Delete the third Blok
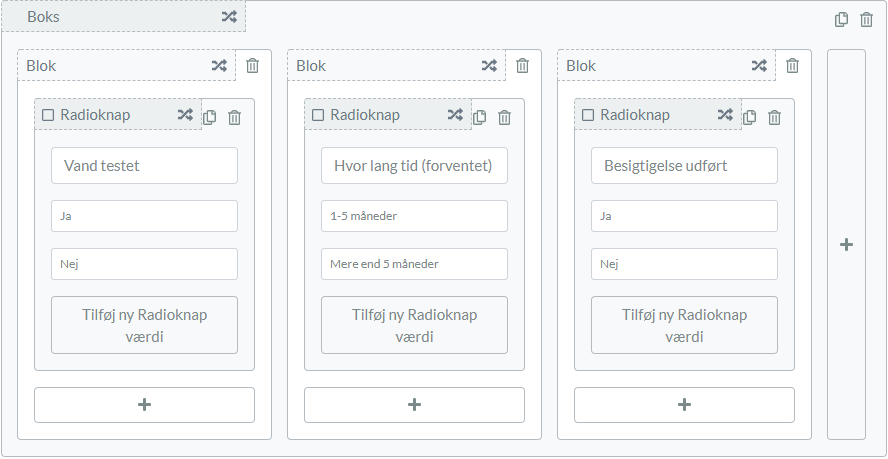 792,66
